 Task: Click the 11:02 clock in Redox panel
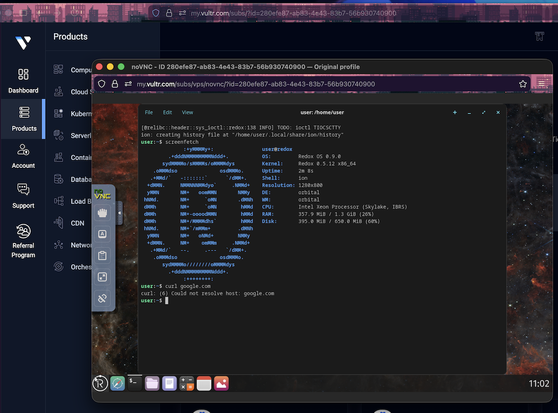tap(539, 383)
